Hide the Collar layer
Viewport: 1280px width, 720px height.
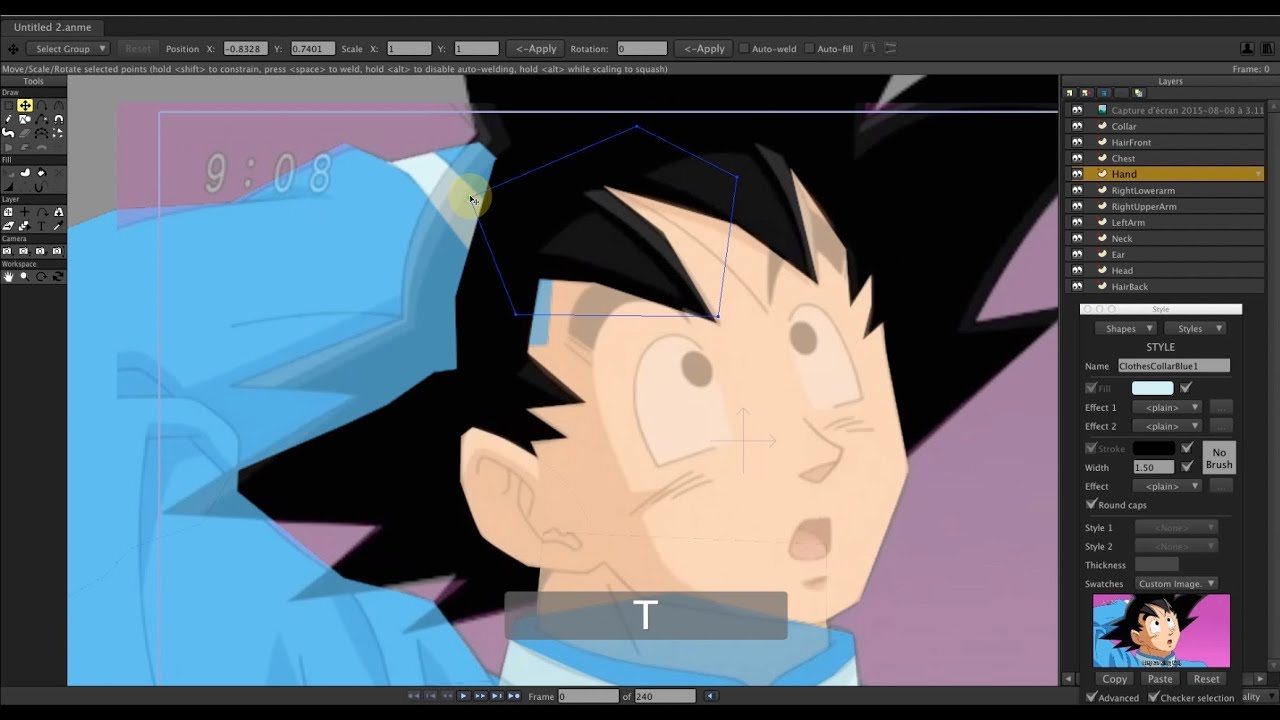(1077, 126)
